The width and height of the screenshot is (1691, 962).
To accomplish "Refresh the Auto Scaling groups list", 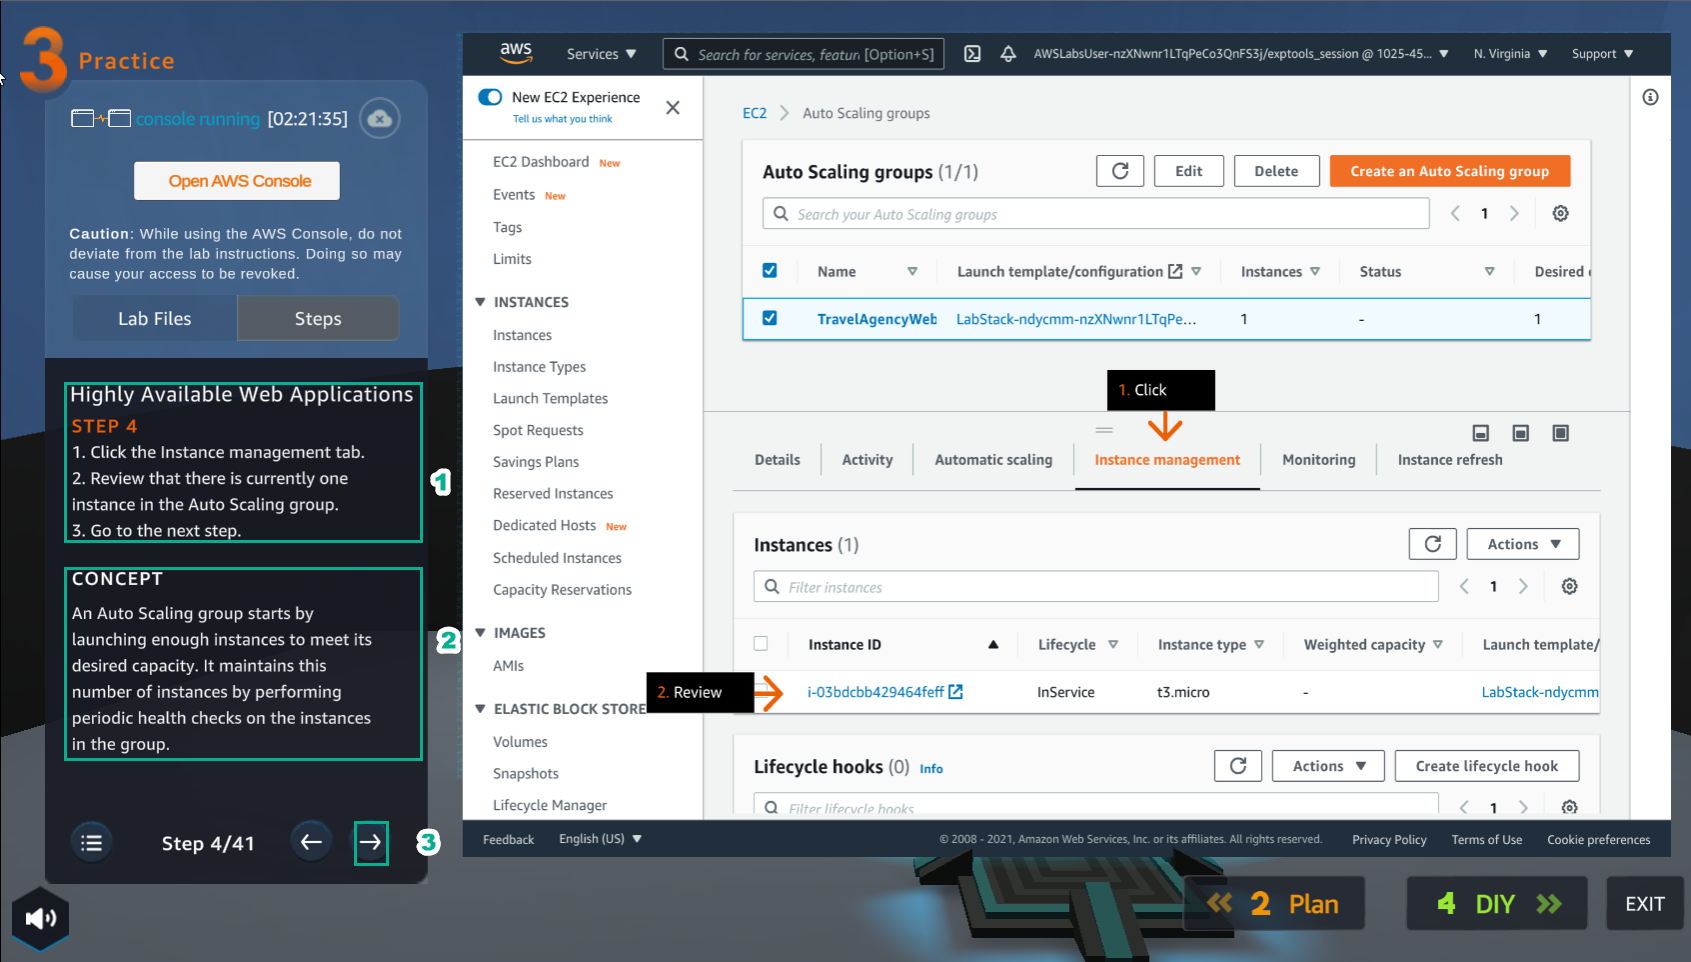I will click(1120, 171).
